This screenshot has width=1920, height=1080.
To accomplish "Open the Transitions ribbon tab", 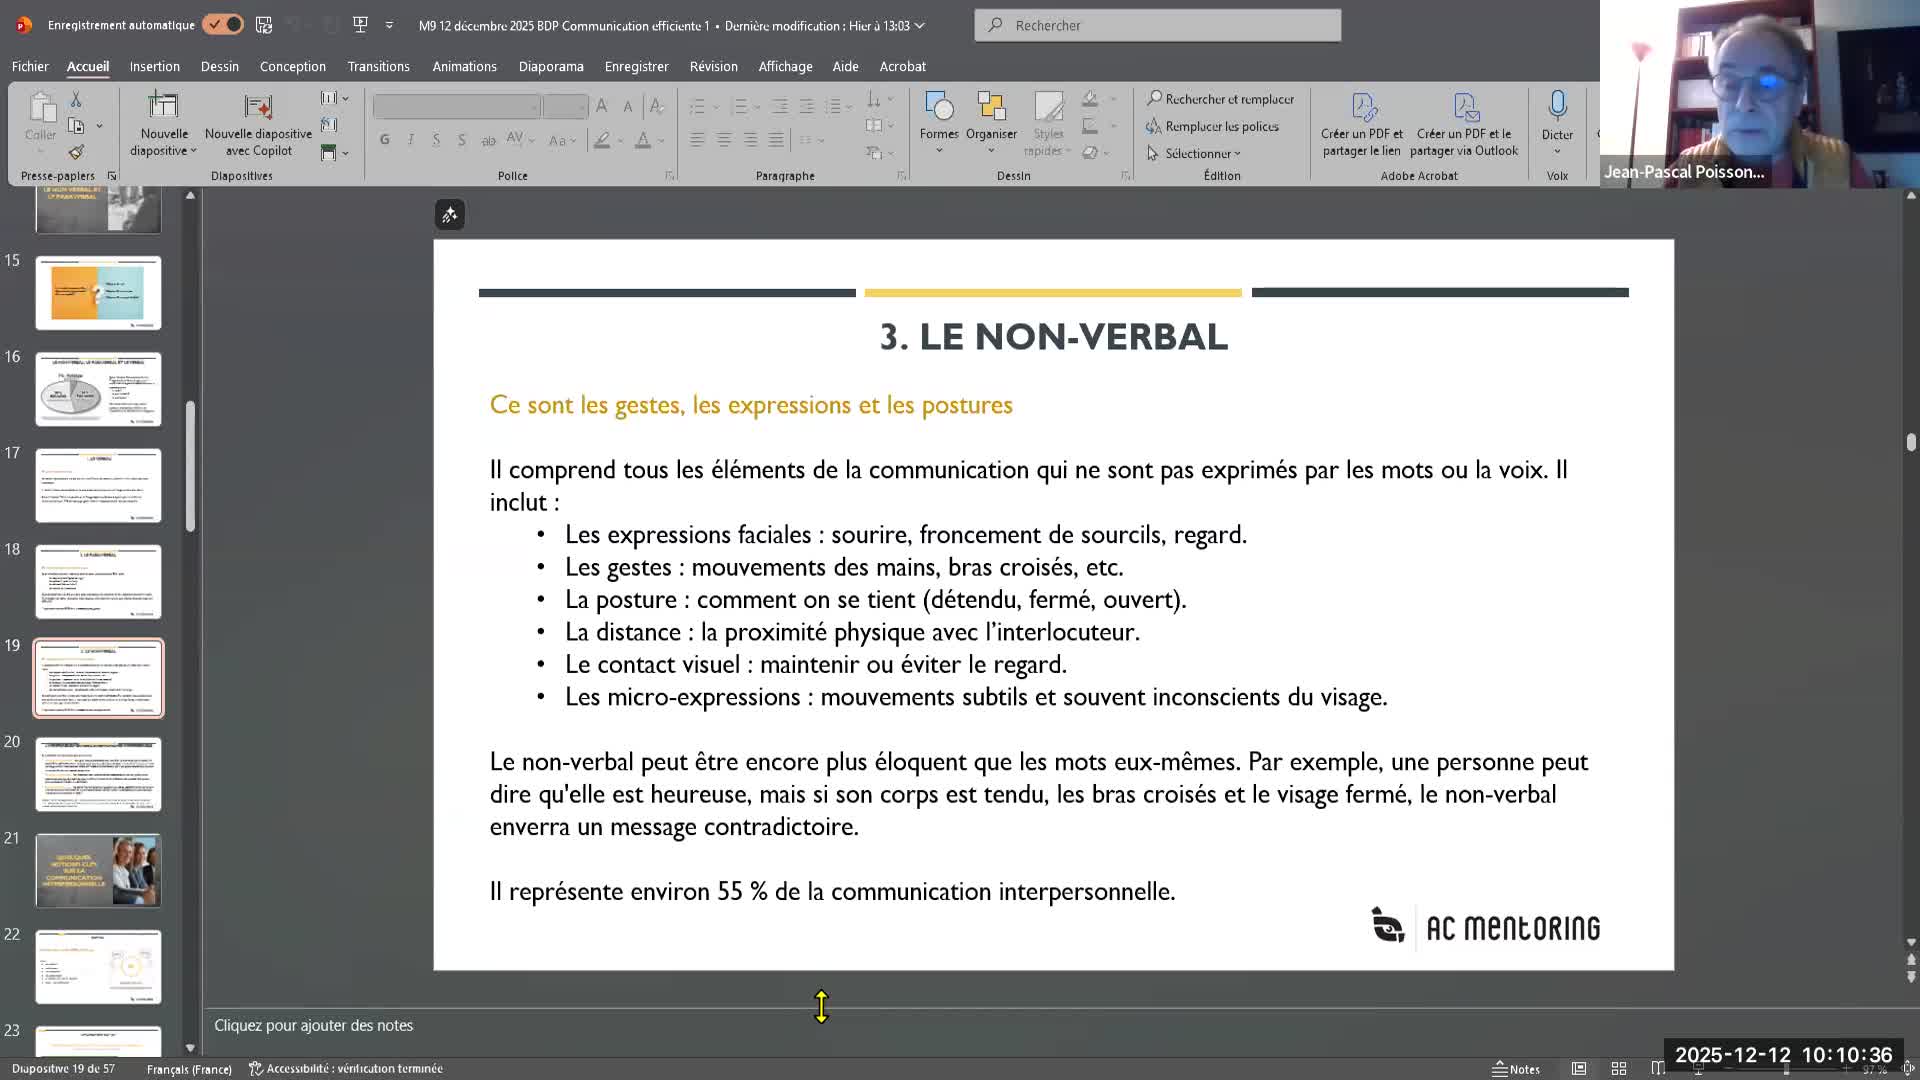I will (x=378, y=66).
